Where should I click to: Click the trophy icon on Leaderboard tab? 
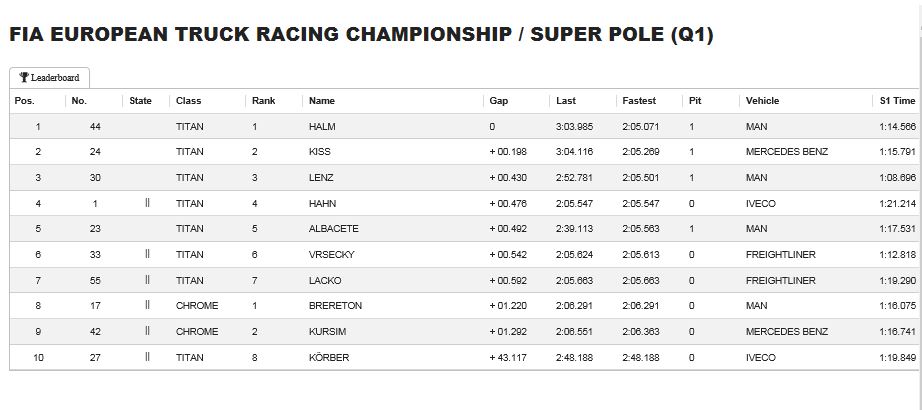point(24,77)
